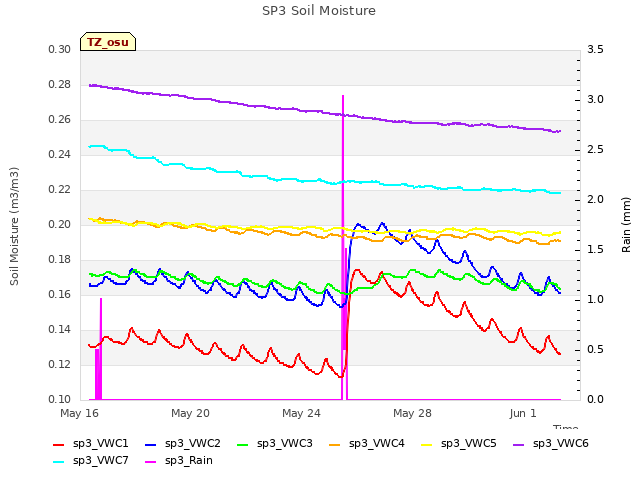
Task: Click the 2.5 rain axis tick label
Action: click(595, 149)
